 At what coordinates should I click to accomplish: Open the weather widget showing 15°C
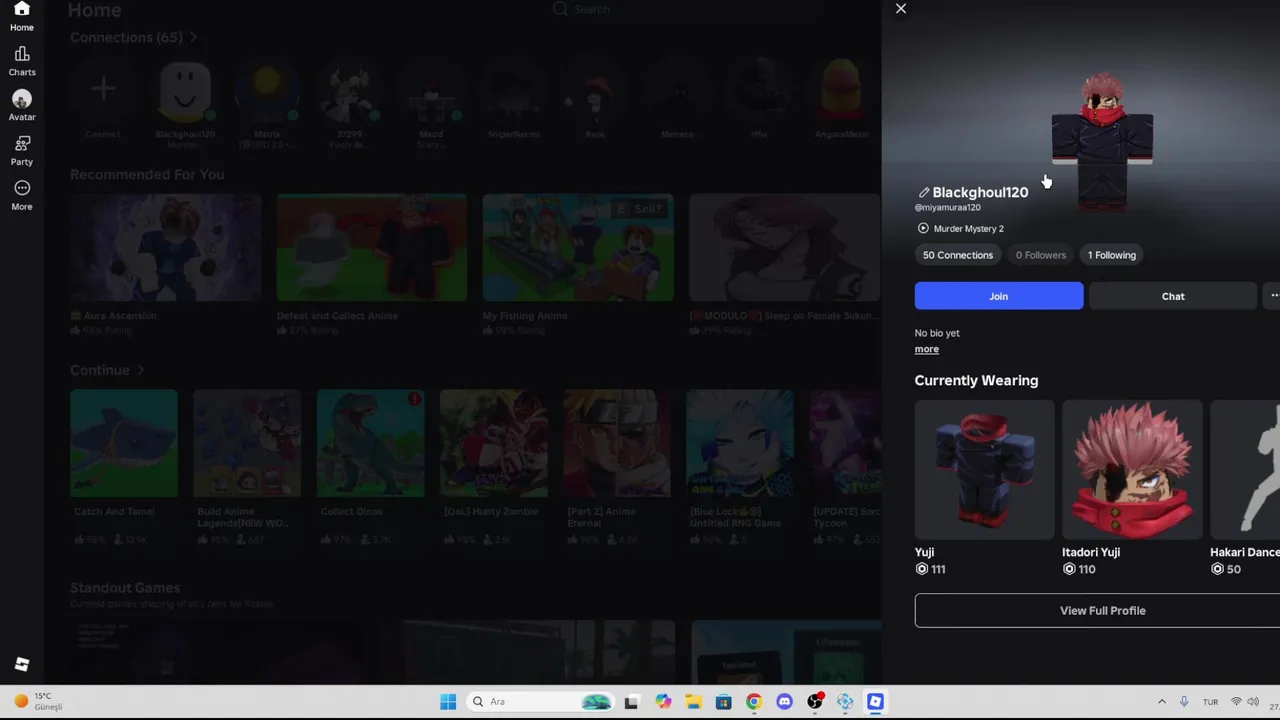coord(40,702)
